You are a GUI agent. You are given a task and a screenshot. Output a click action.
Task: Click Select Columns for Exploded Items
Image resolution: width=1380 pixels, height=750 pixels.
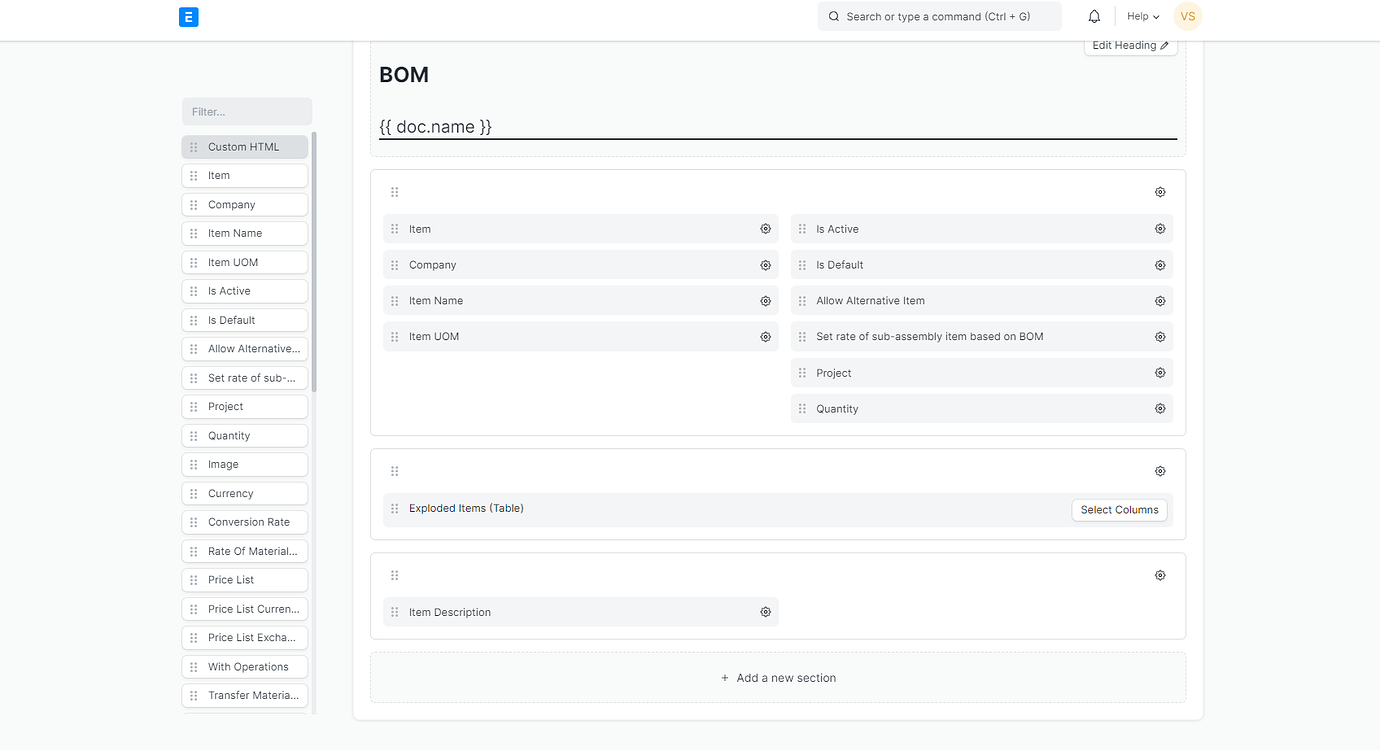(1119, 510)
